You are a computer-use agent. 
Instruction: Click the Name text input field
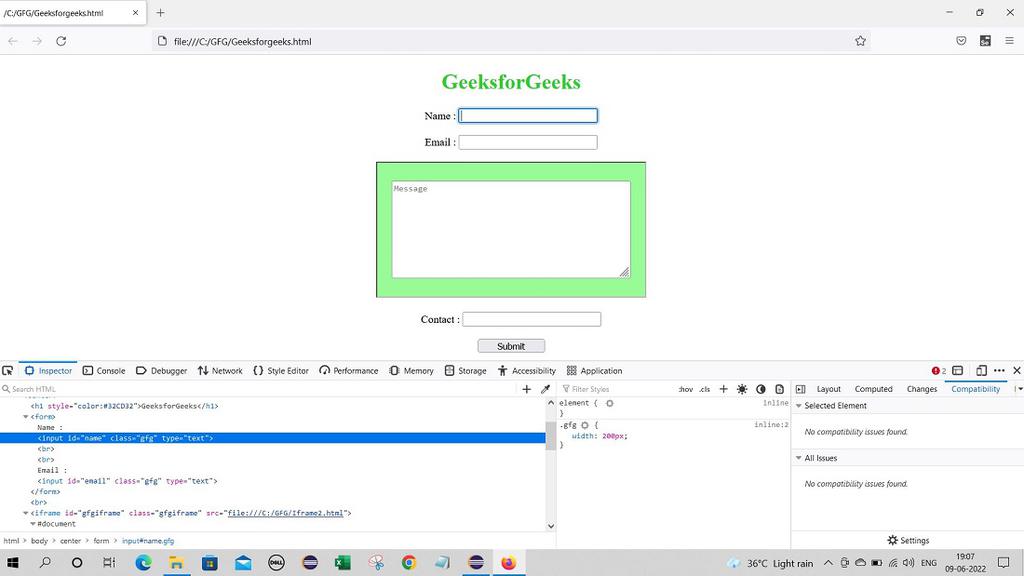[x=528, y=116]
